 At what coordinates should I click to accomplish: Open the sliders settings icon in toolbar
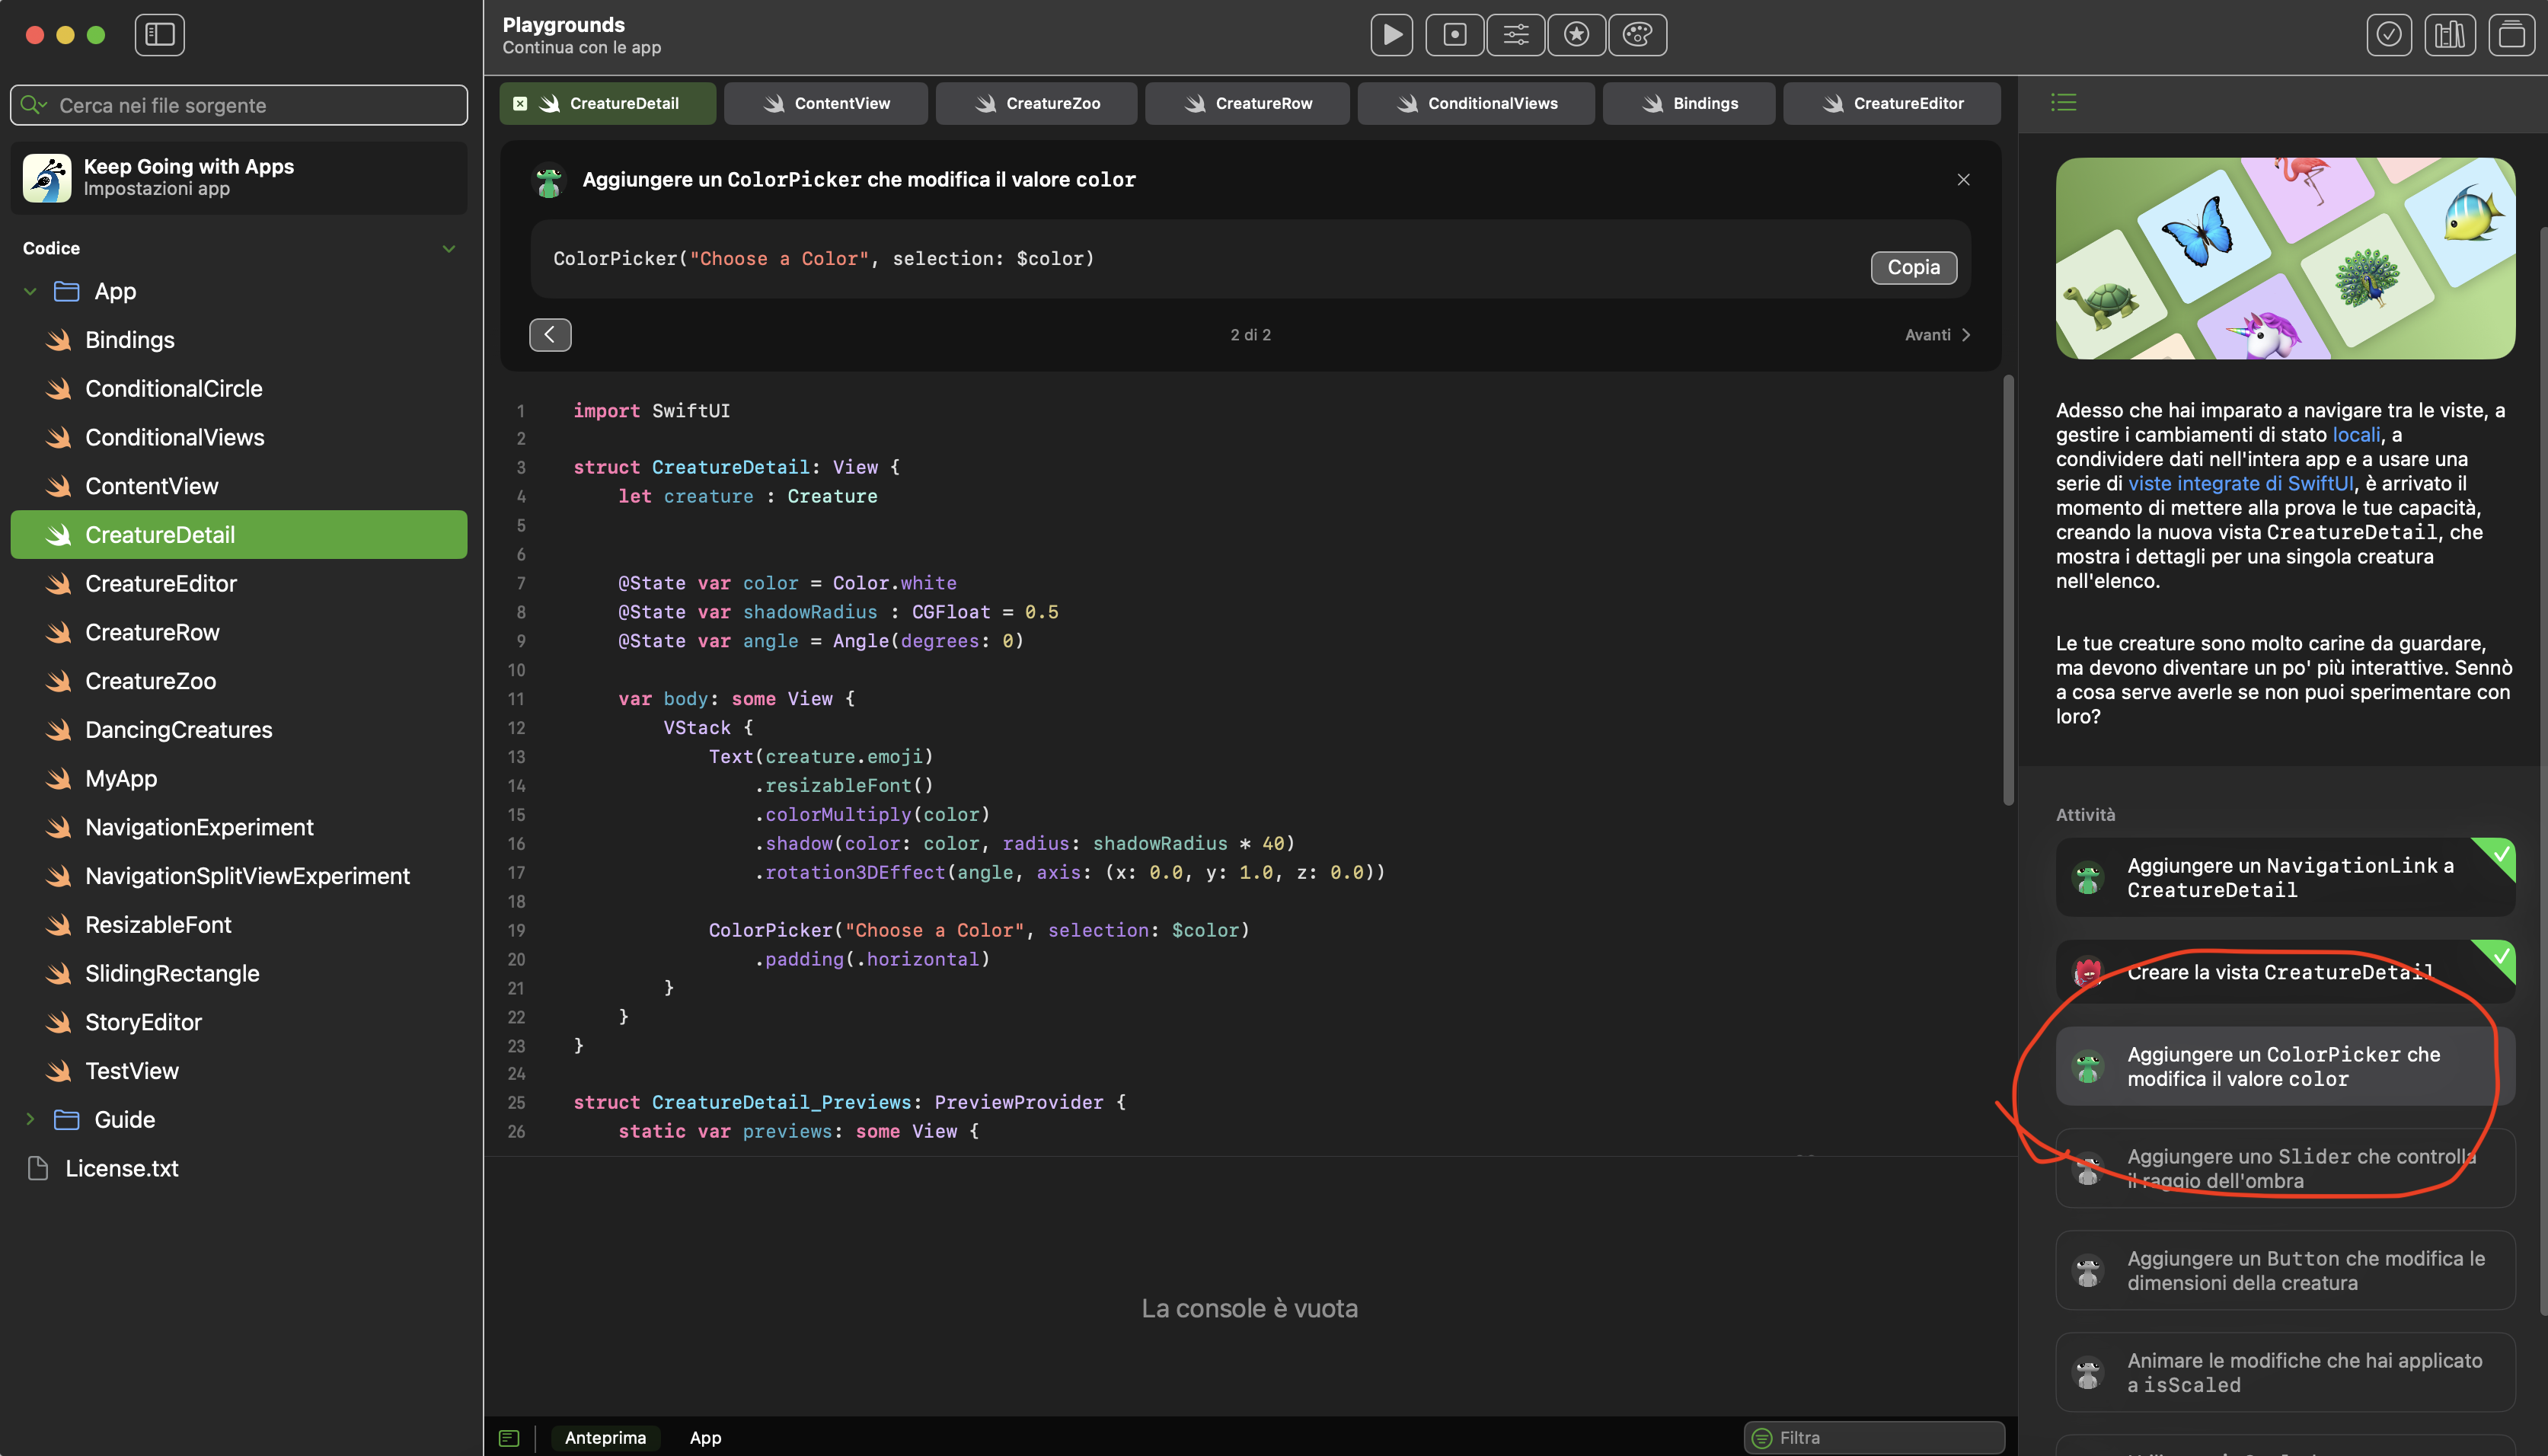1515,35
